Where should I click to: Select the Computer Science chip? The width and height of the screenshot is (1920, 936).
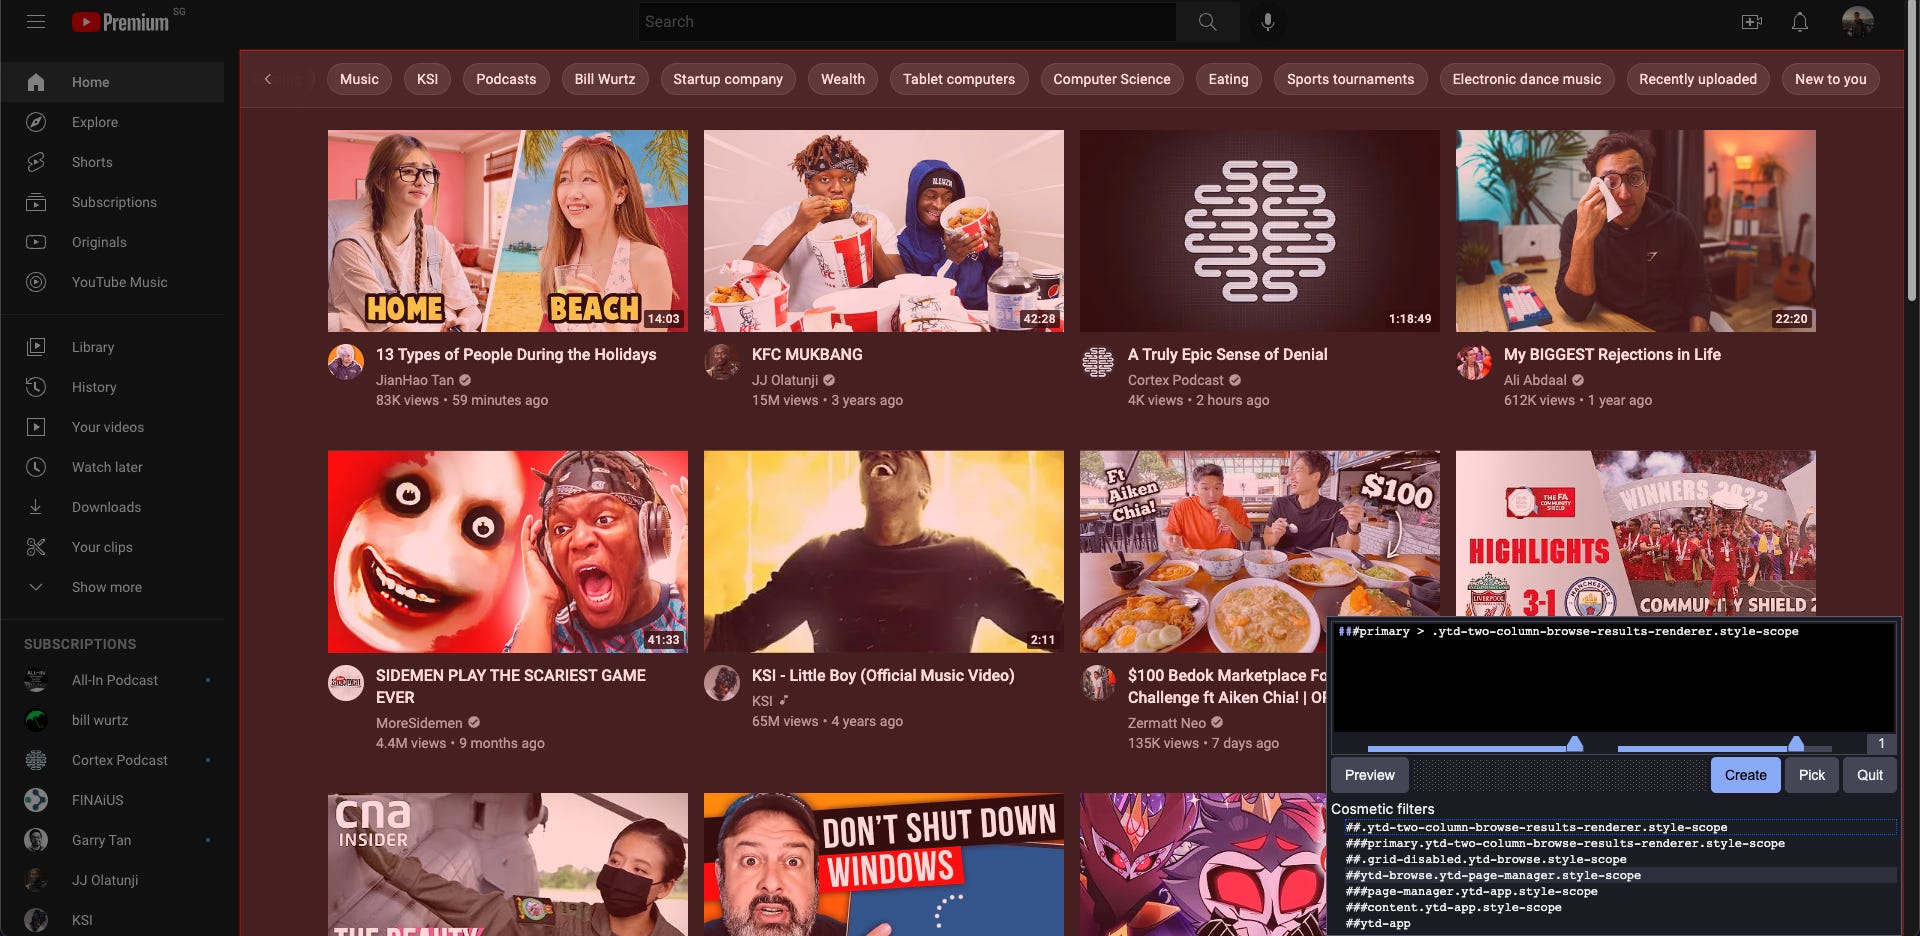coord(1112,79)
